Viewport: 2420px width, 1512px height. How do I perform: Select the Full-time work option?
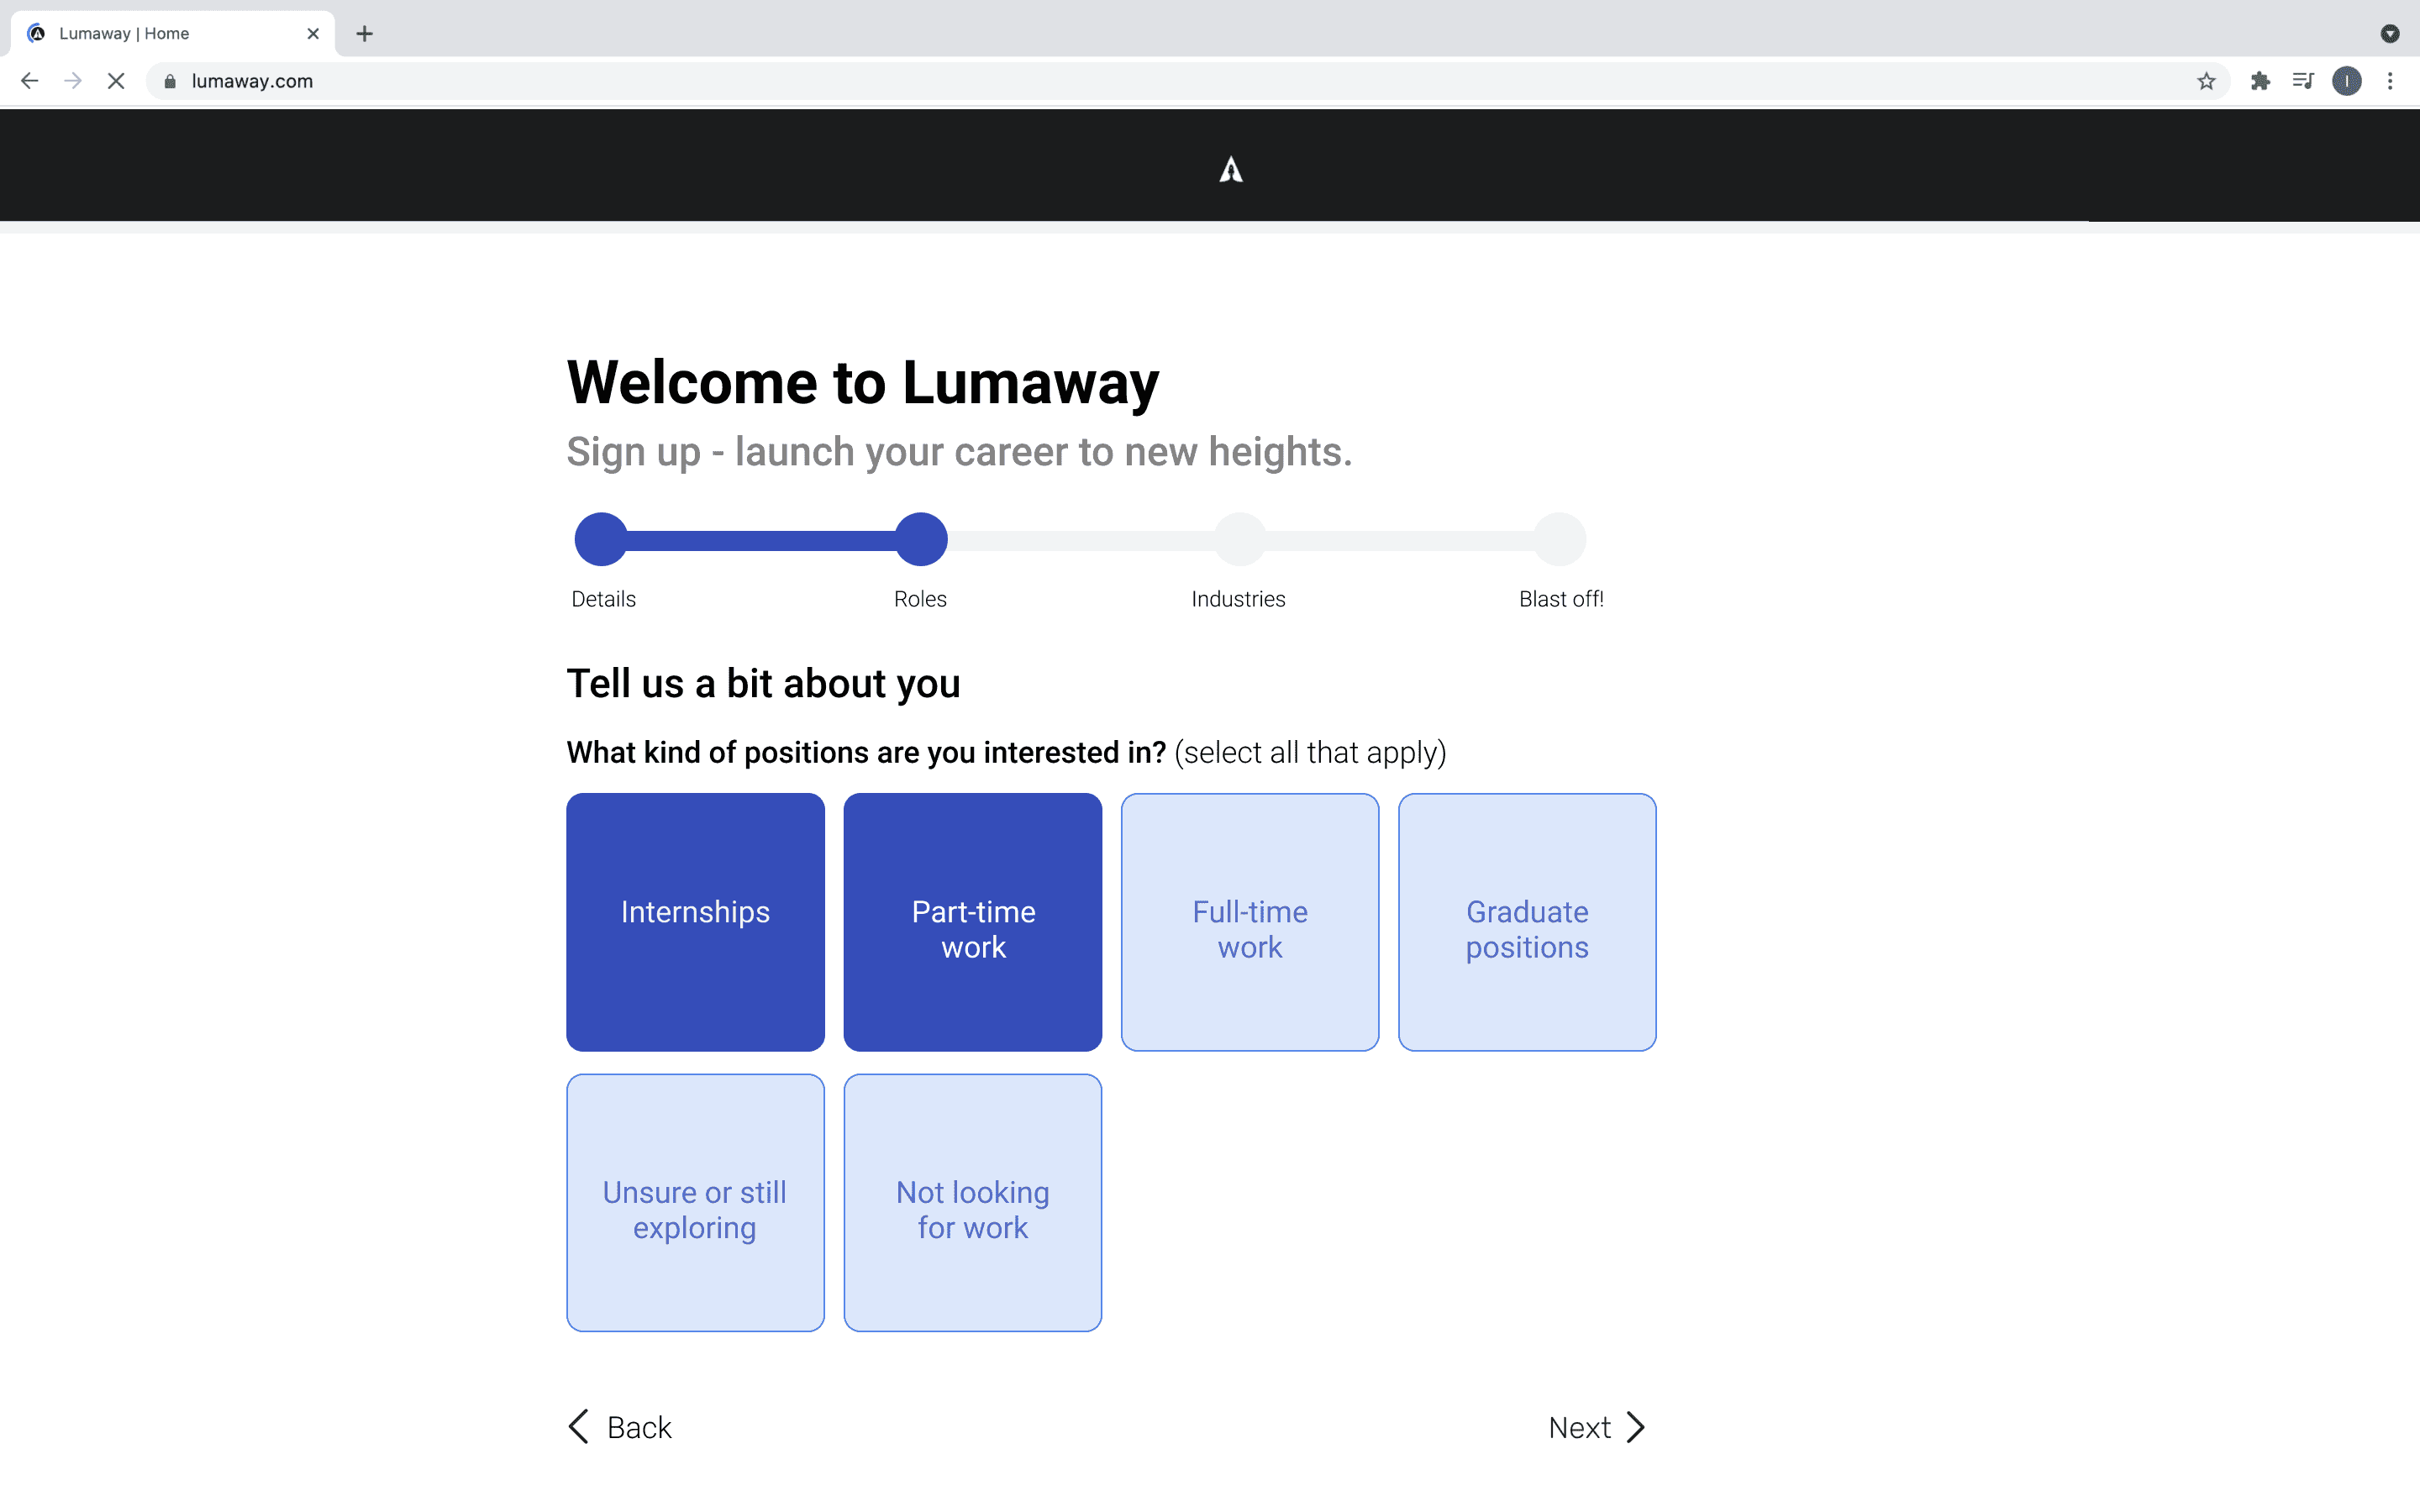coord(1250,922)
